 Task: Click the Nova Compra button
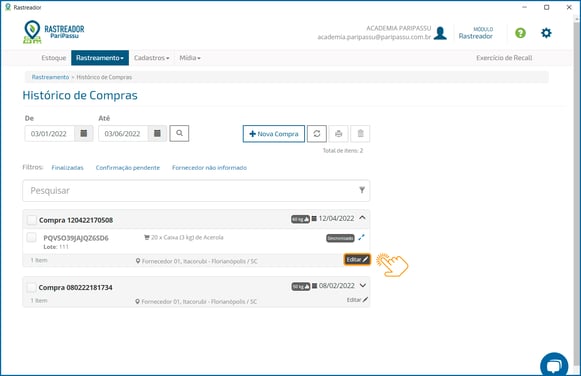274,134
